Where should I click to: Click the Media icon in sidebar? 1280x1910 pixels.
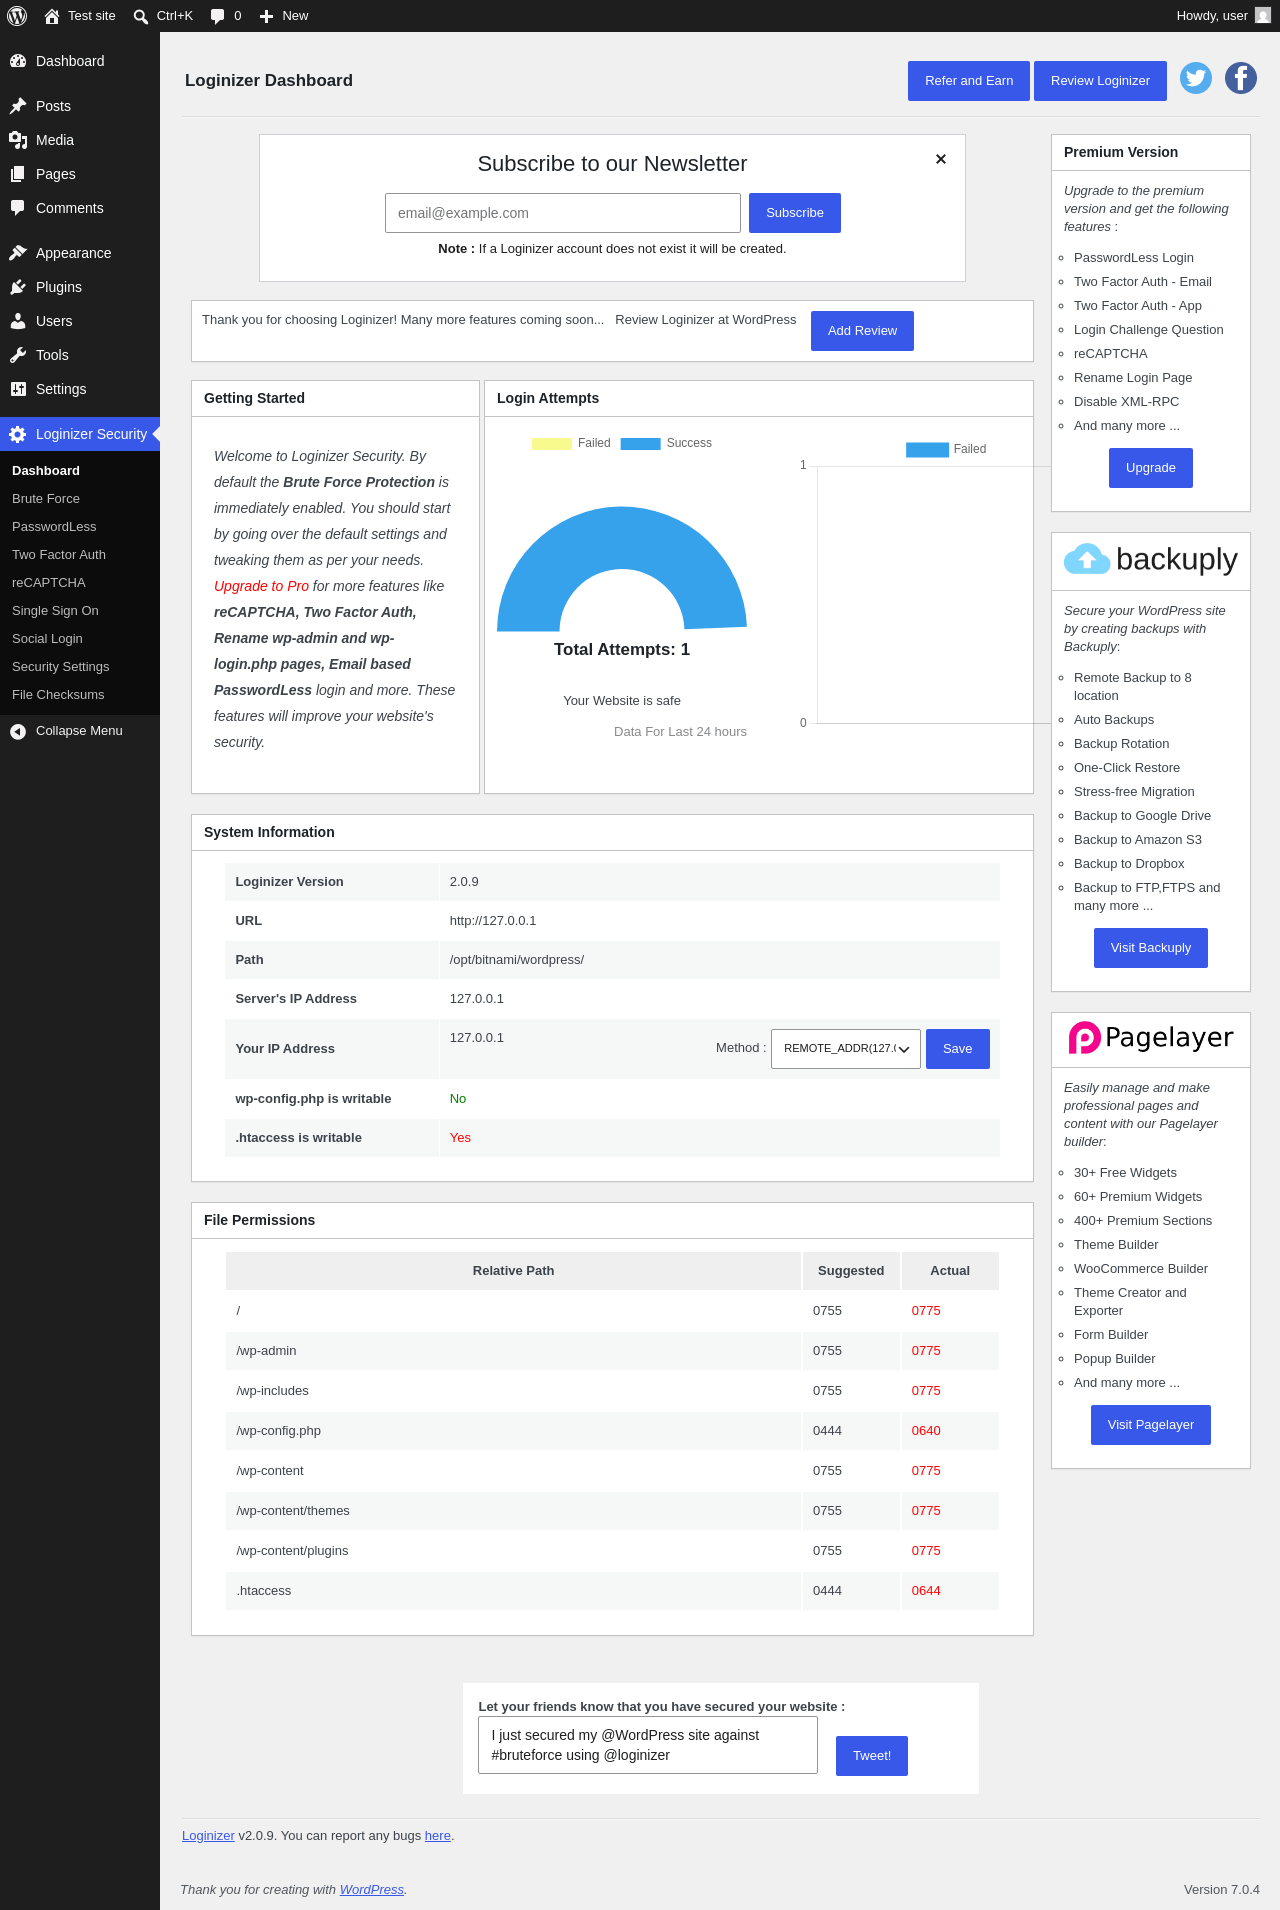[18, 140]
